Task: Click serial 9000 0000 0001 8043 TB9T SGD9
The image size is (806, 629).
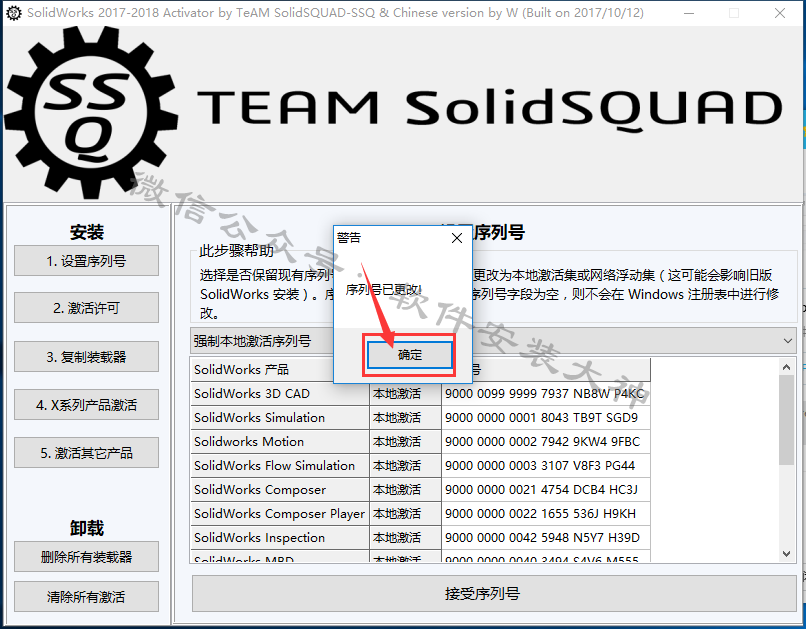Action: [545, 418]
